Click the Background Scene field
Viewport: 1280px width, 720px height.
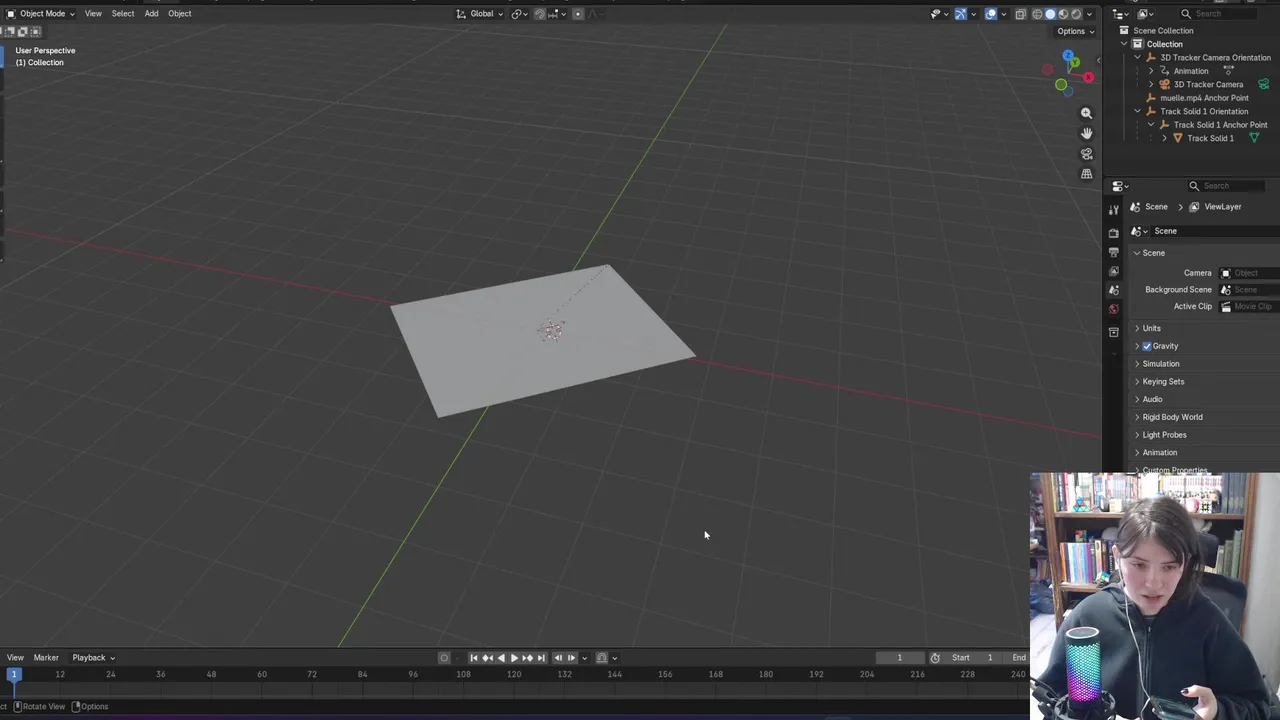1249,290
